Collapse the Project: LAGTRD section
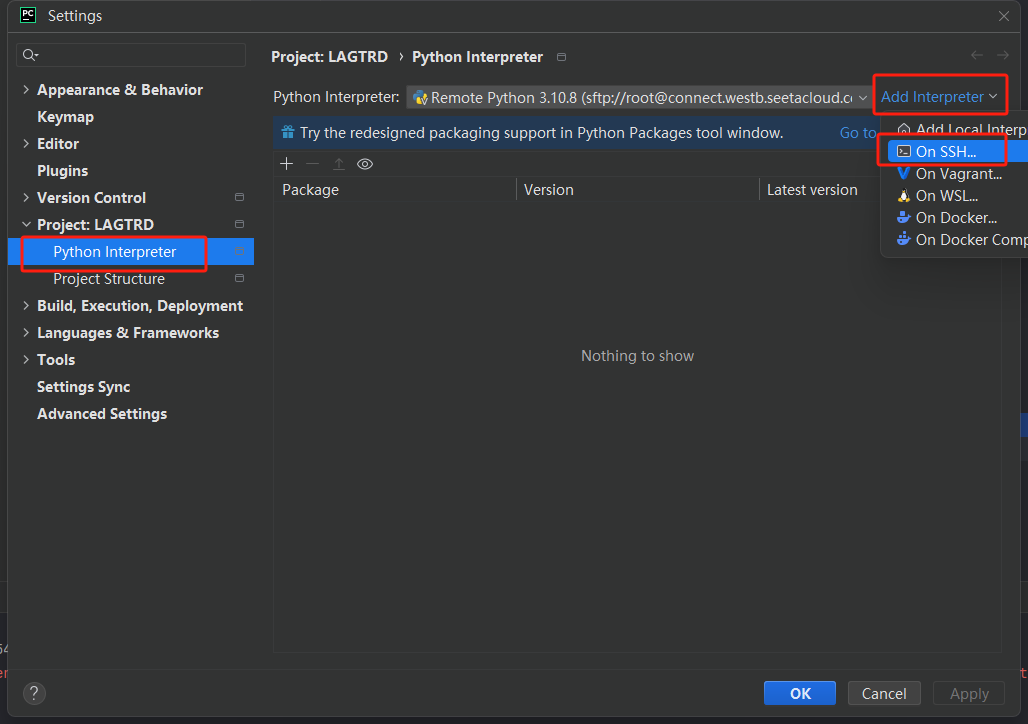1028x724 pixels. tap(26, 224)
